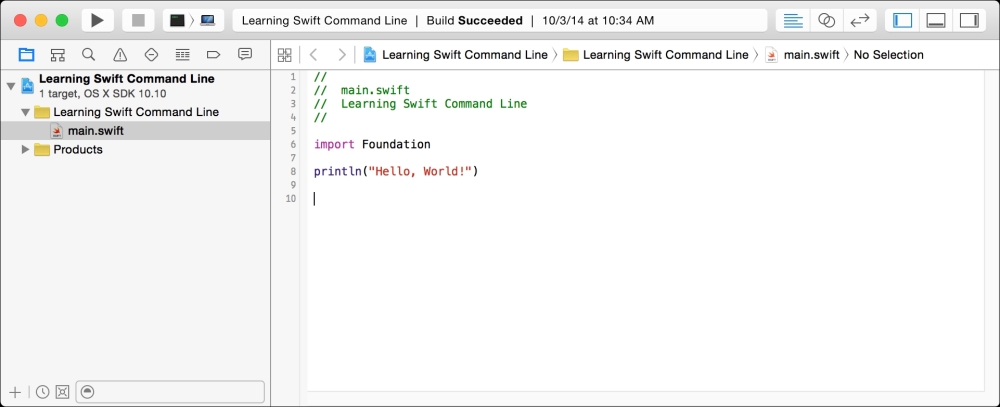Open the Breakpoint navigator tab
The image size is (1000, 407).
(x=214, y=55)
